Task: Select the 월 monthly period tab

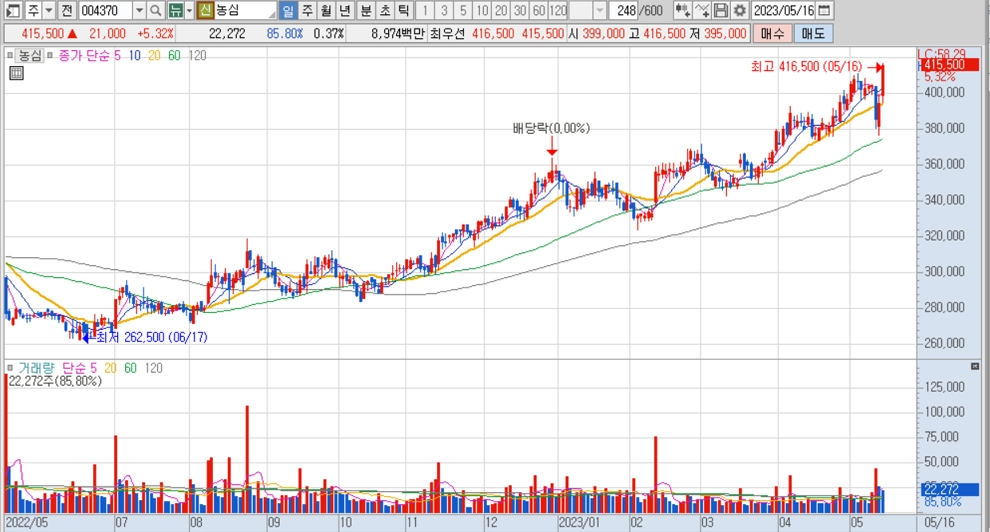Action: 326,10
